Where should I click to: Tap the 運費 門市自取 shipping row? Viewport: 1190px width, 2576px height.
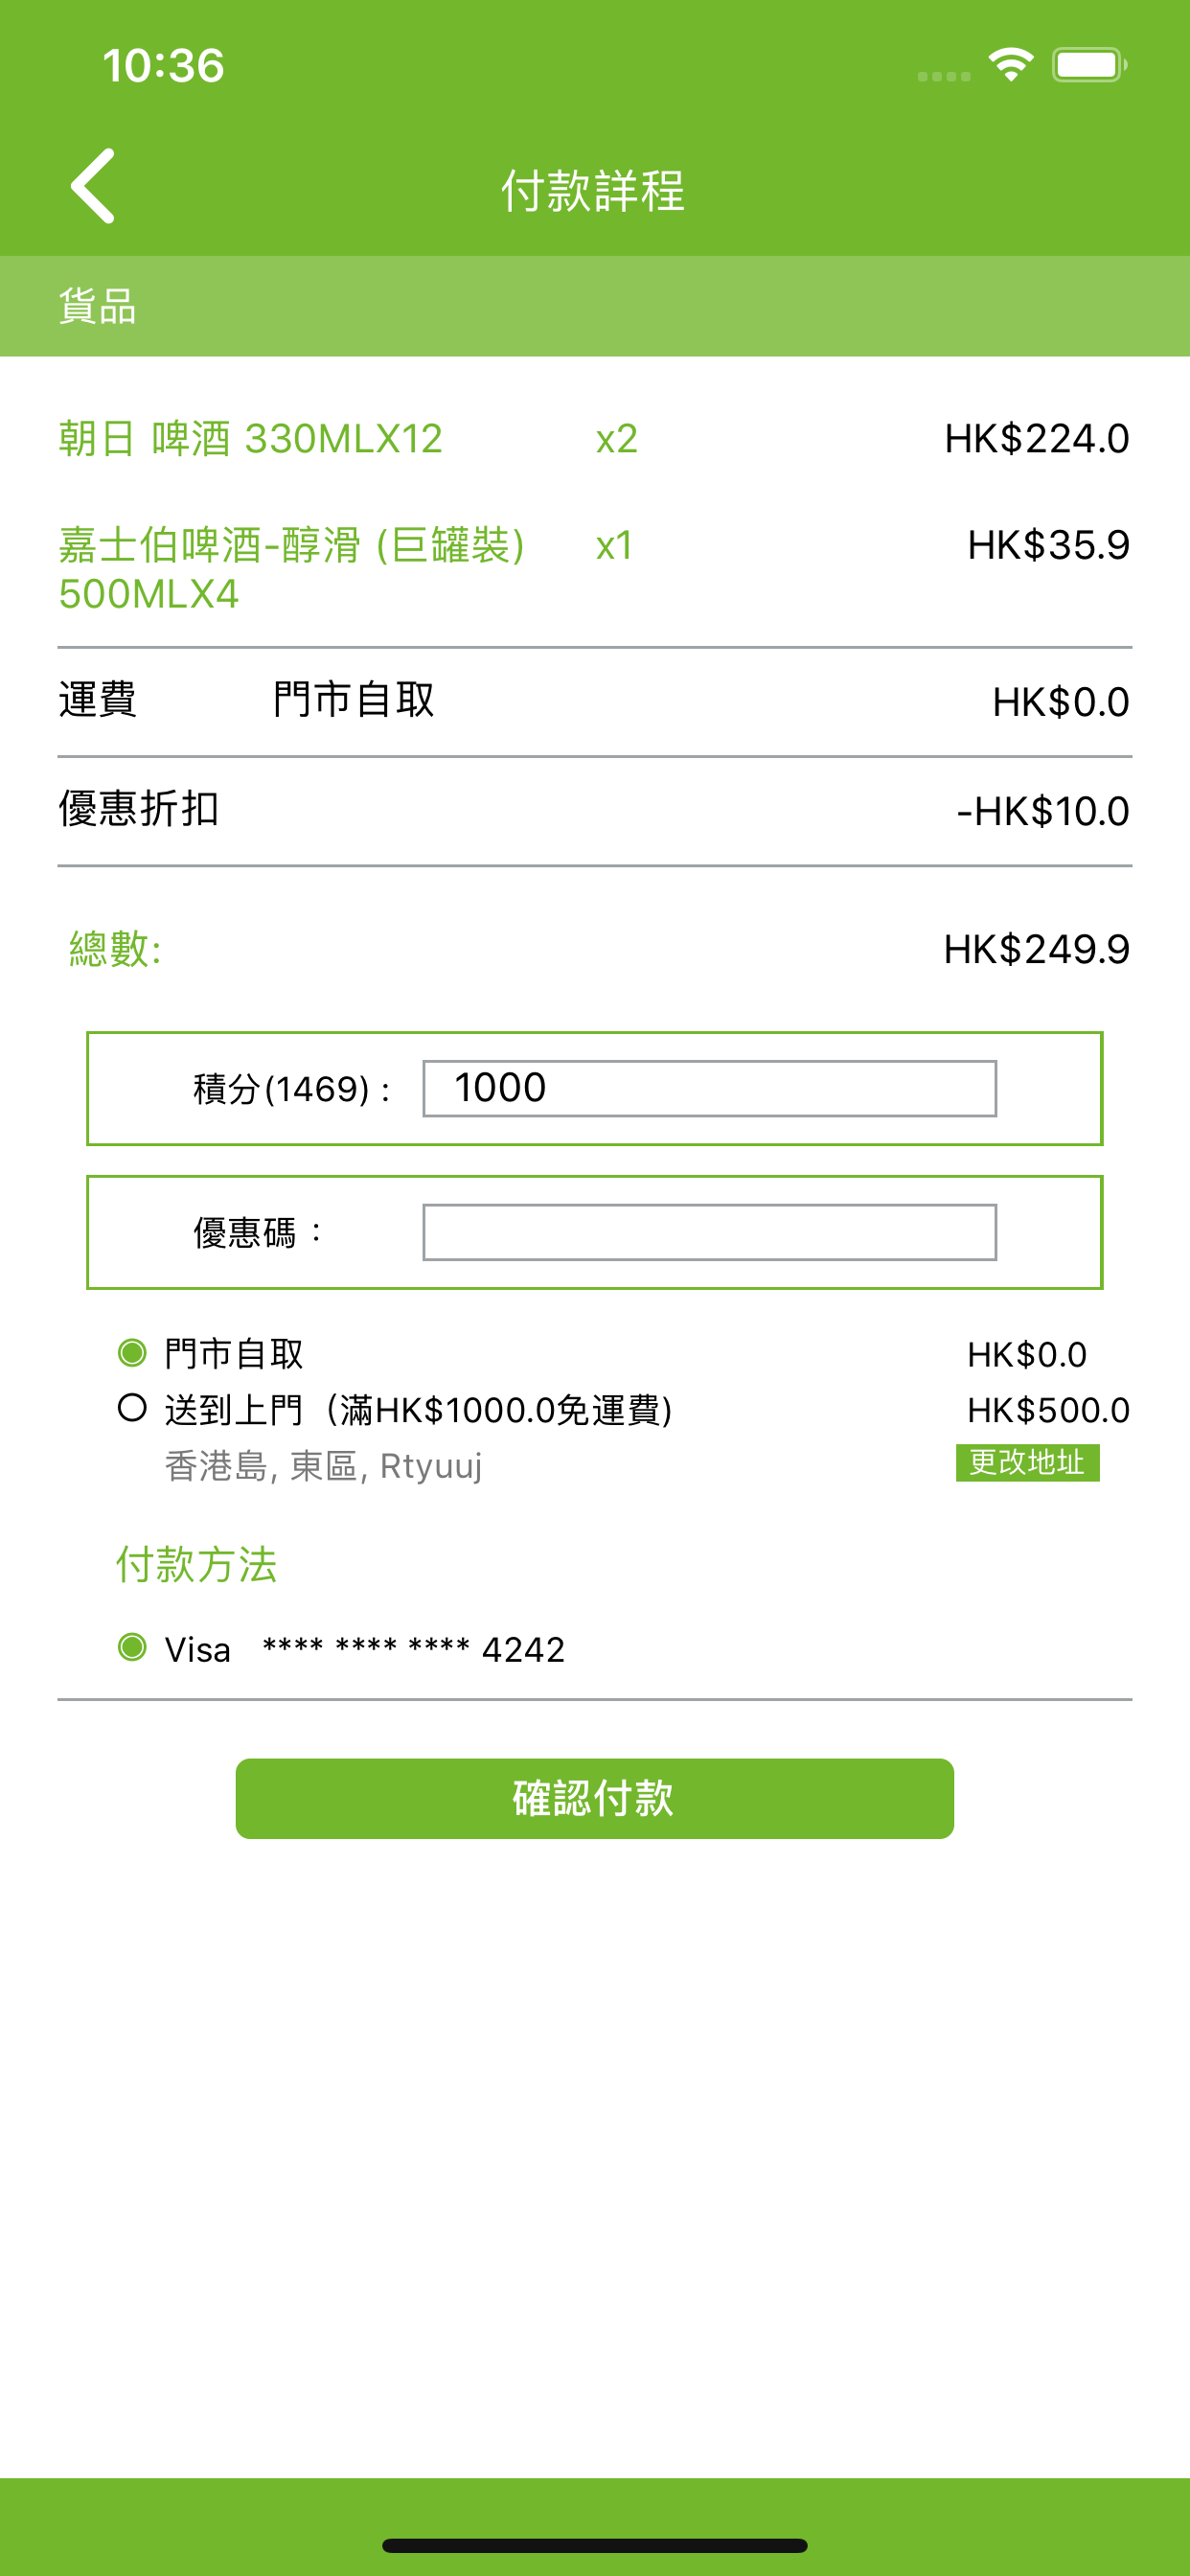coord(595,701)
